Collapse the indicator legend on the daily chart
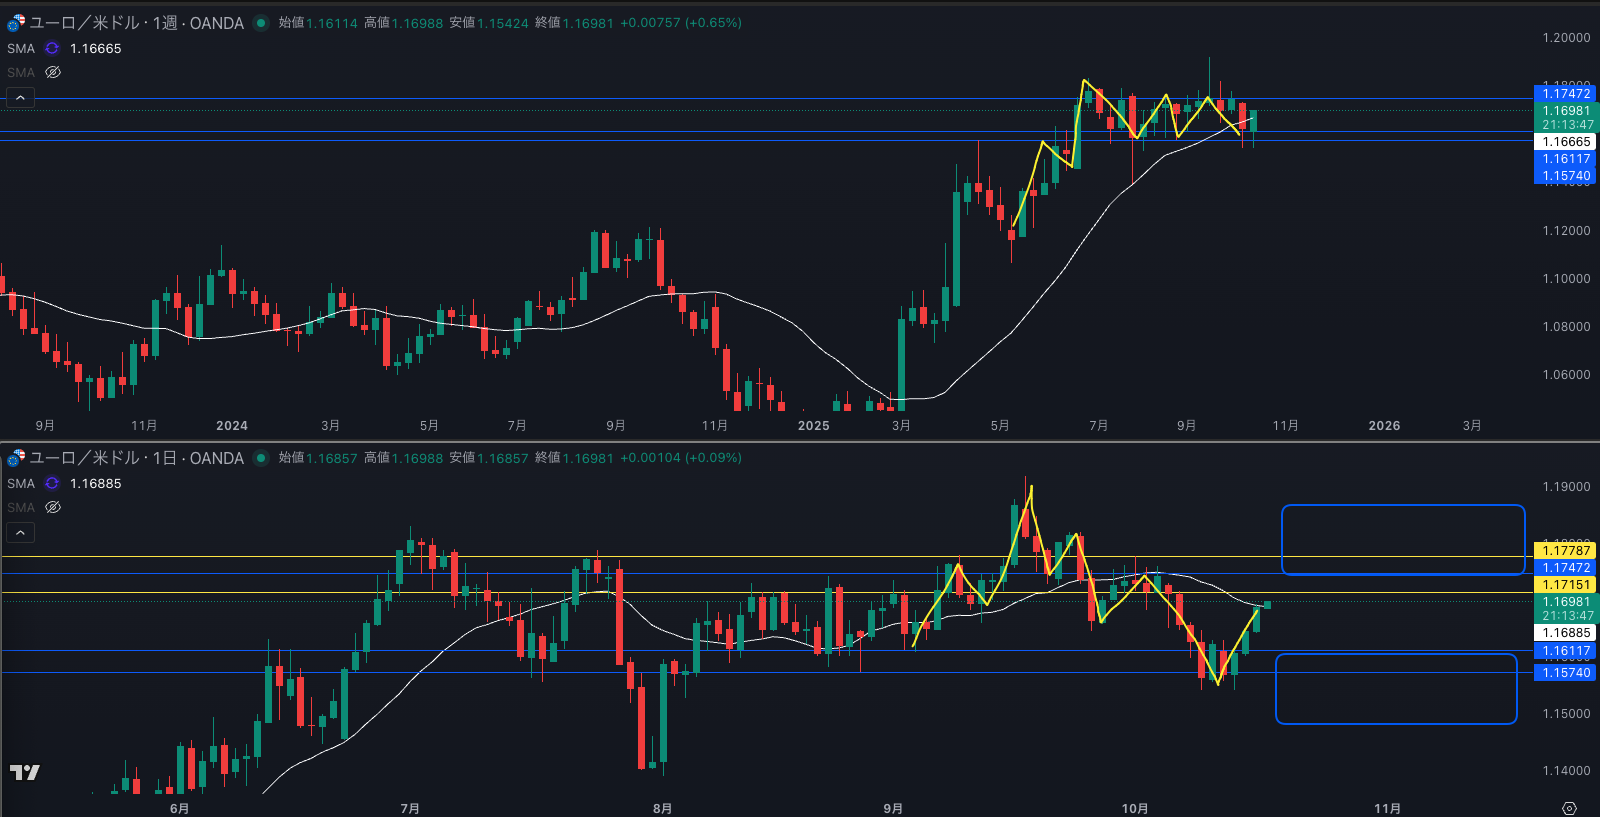 click(20, 532)
